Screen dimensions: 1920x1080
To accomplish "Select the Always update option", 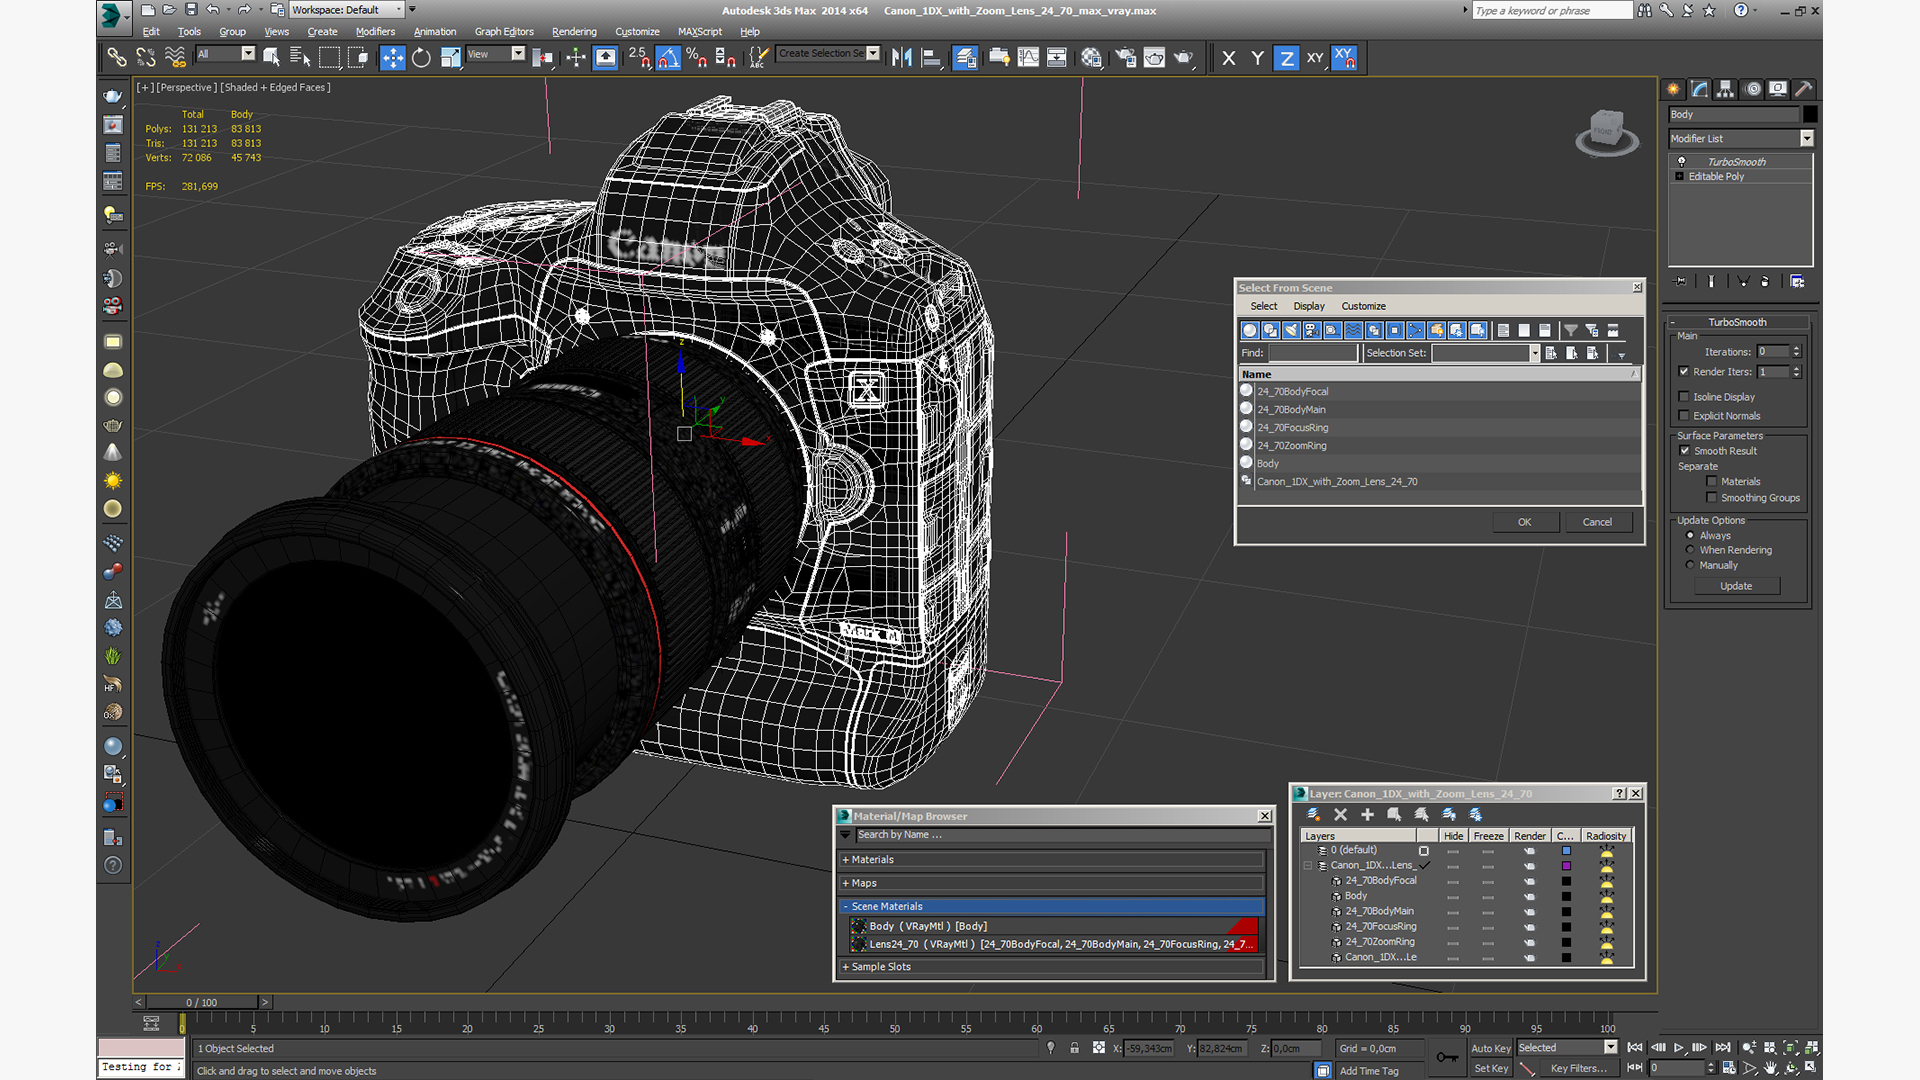I will point(1690,535).
